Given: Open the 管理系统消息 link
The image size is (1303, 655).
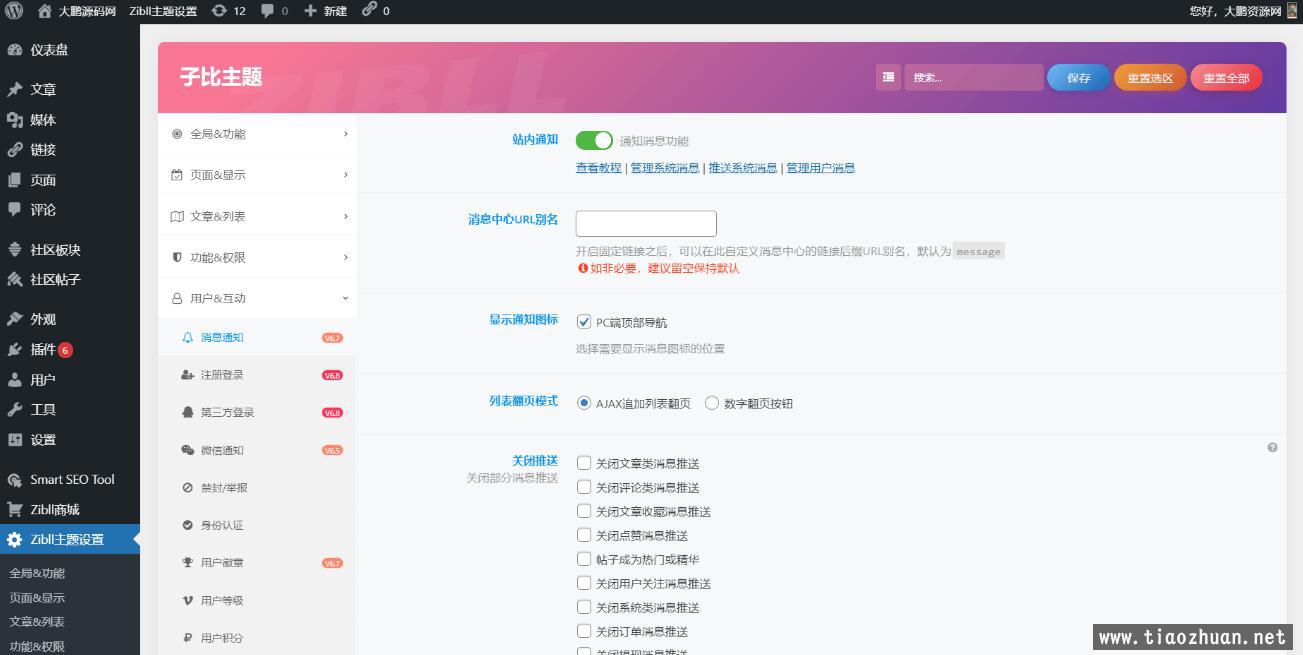Looking at the screenshot, I should click(x=665, y=168).
